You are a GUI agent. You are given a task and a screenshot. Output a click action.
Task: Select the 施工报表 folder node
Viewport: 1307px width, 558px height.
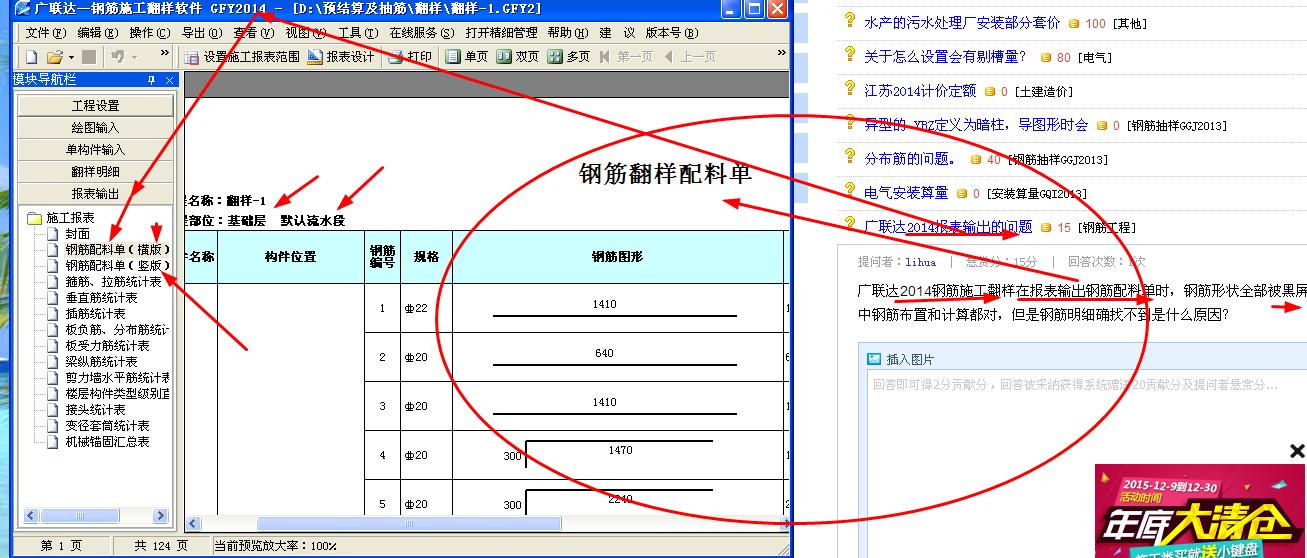(x=71, y=217)
